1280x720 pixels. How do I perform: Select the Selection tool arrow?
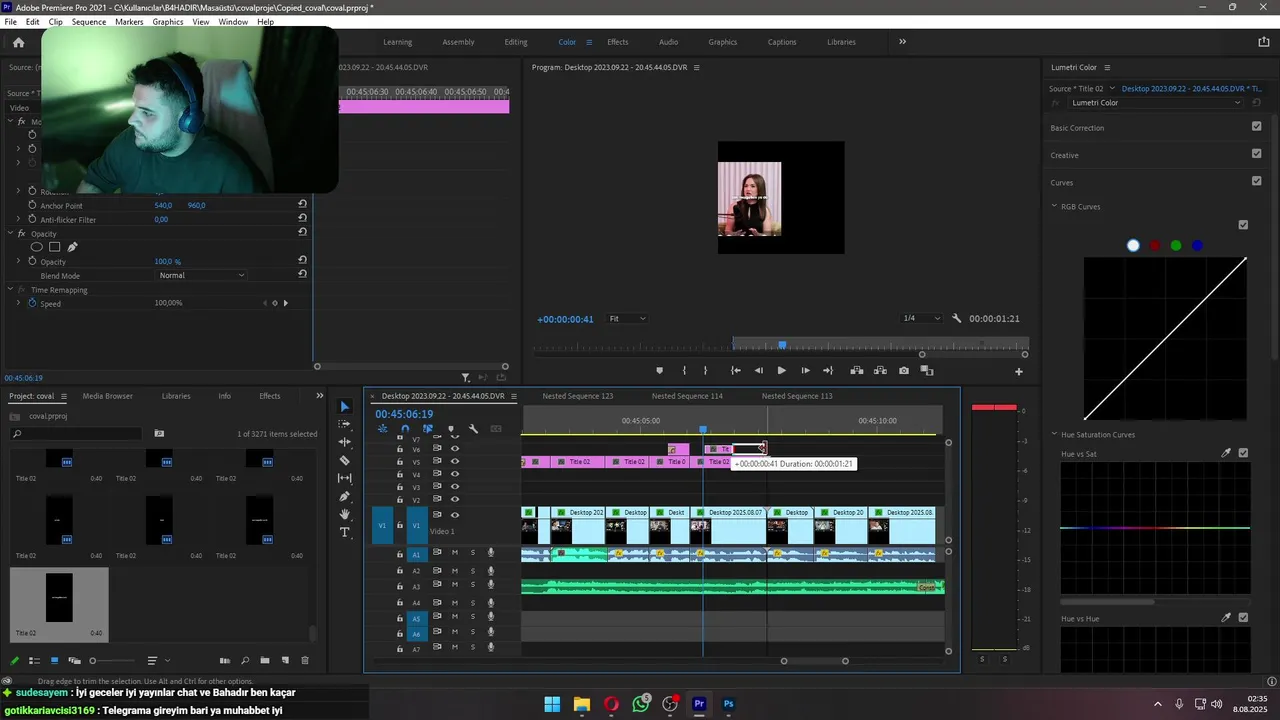point(344,407)
